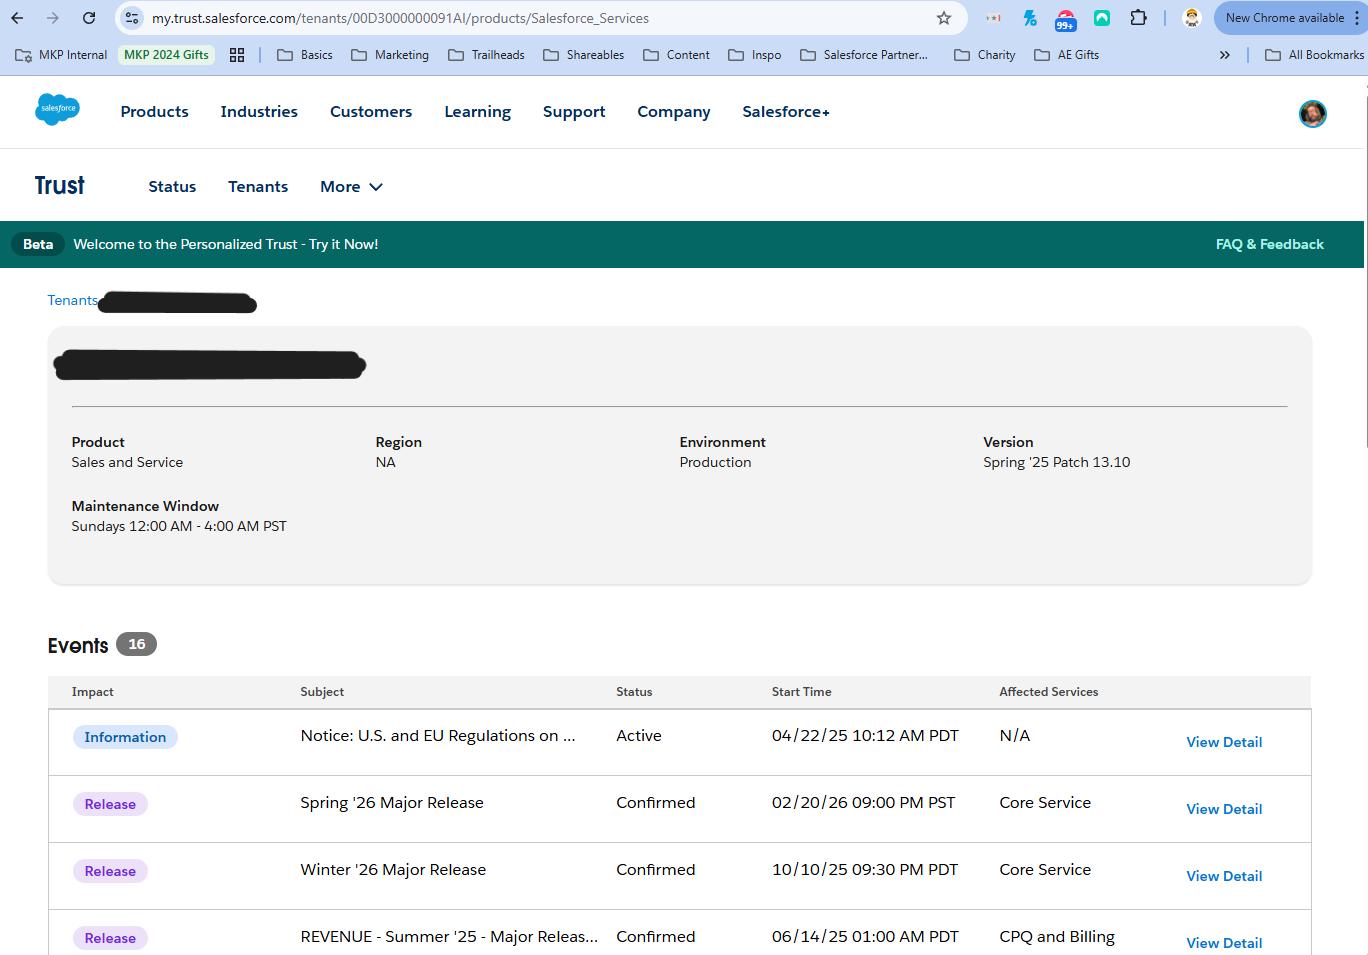Click the Salesforce cloud logo
1368x955 pixels.
(x=57, y=110)
